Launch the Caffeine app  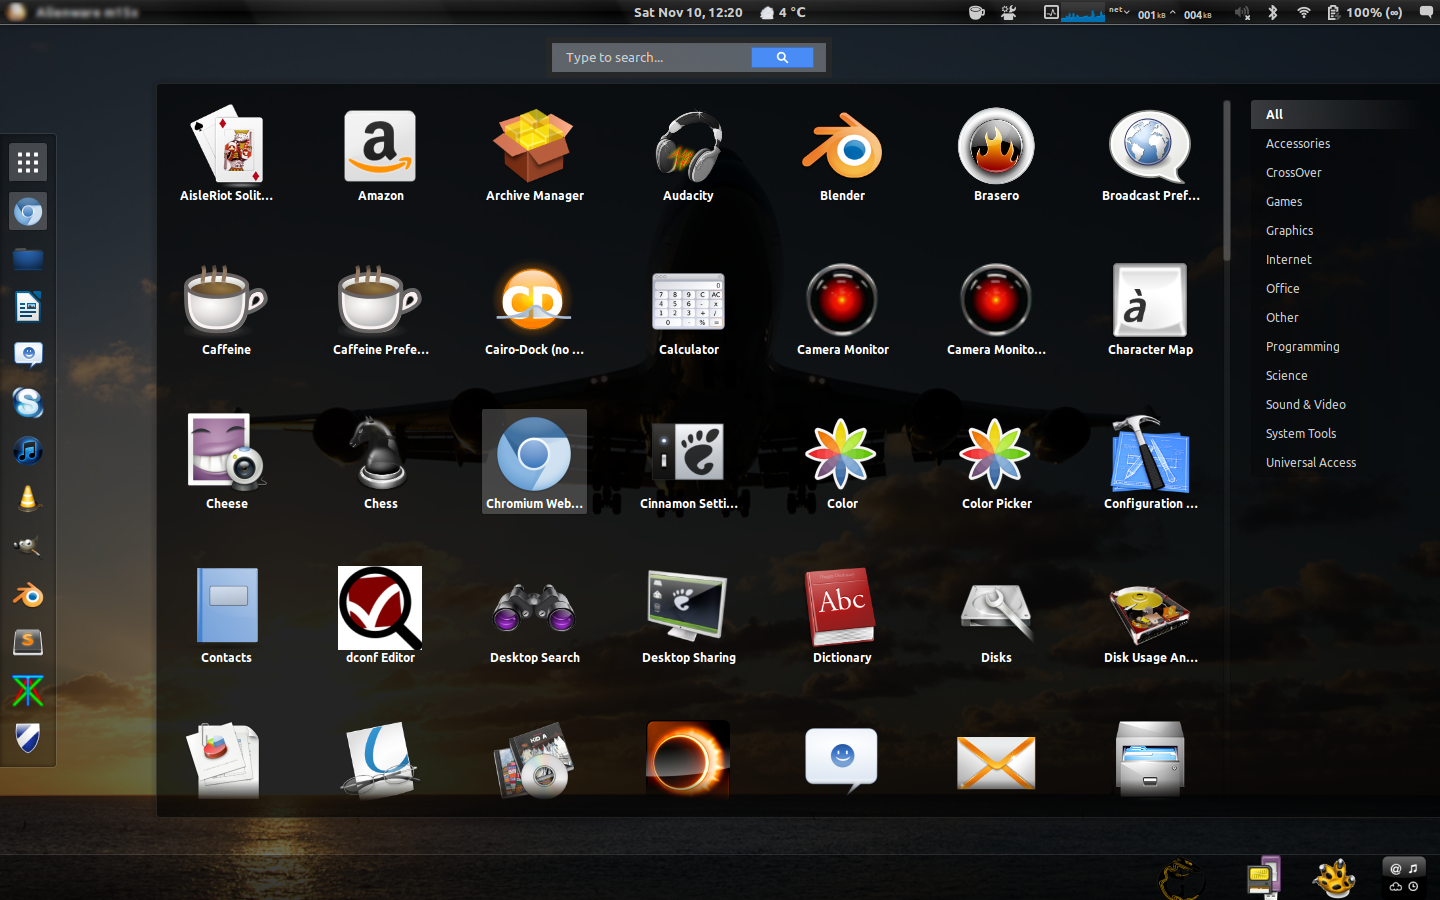tap(227, 309)
